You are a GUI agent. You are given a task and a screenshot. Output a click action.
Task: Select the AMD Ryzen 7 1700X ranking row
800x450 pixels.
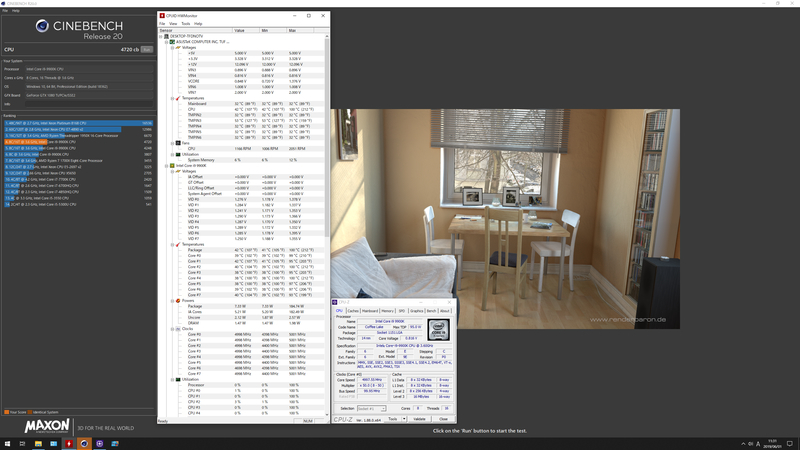click(79, 161)
